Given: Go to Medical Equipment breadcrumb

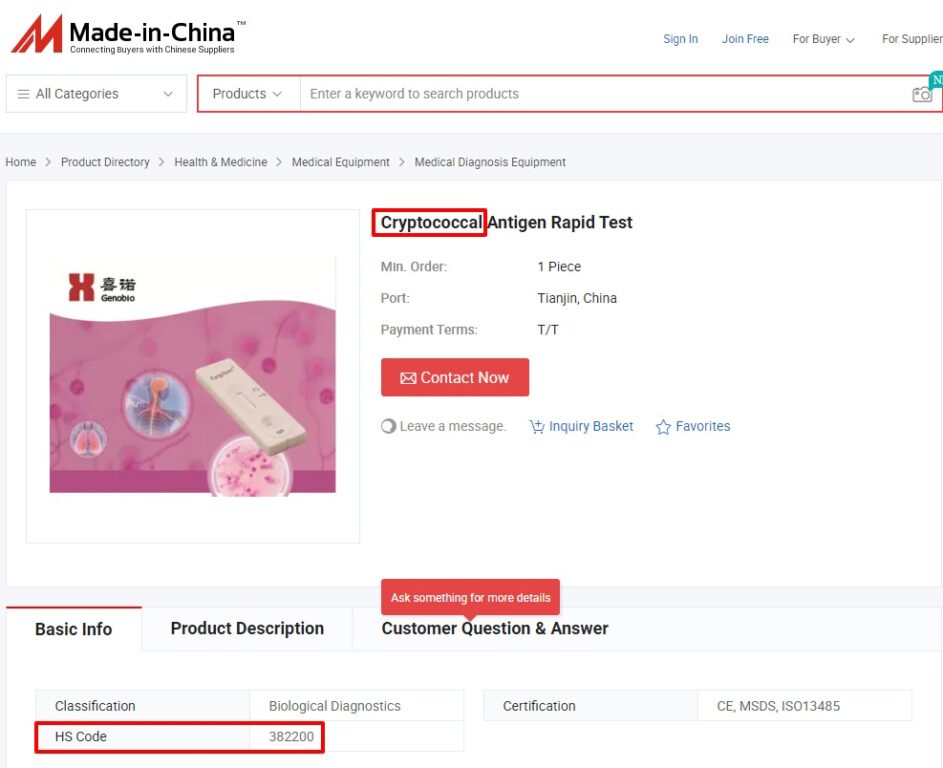Looking at the screenshot, I should [x=340, y=162].
